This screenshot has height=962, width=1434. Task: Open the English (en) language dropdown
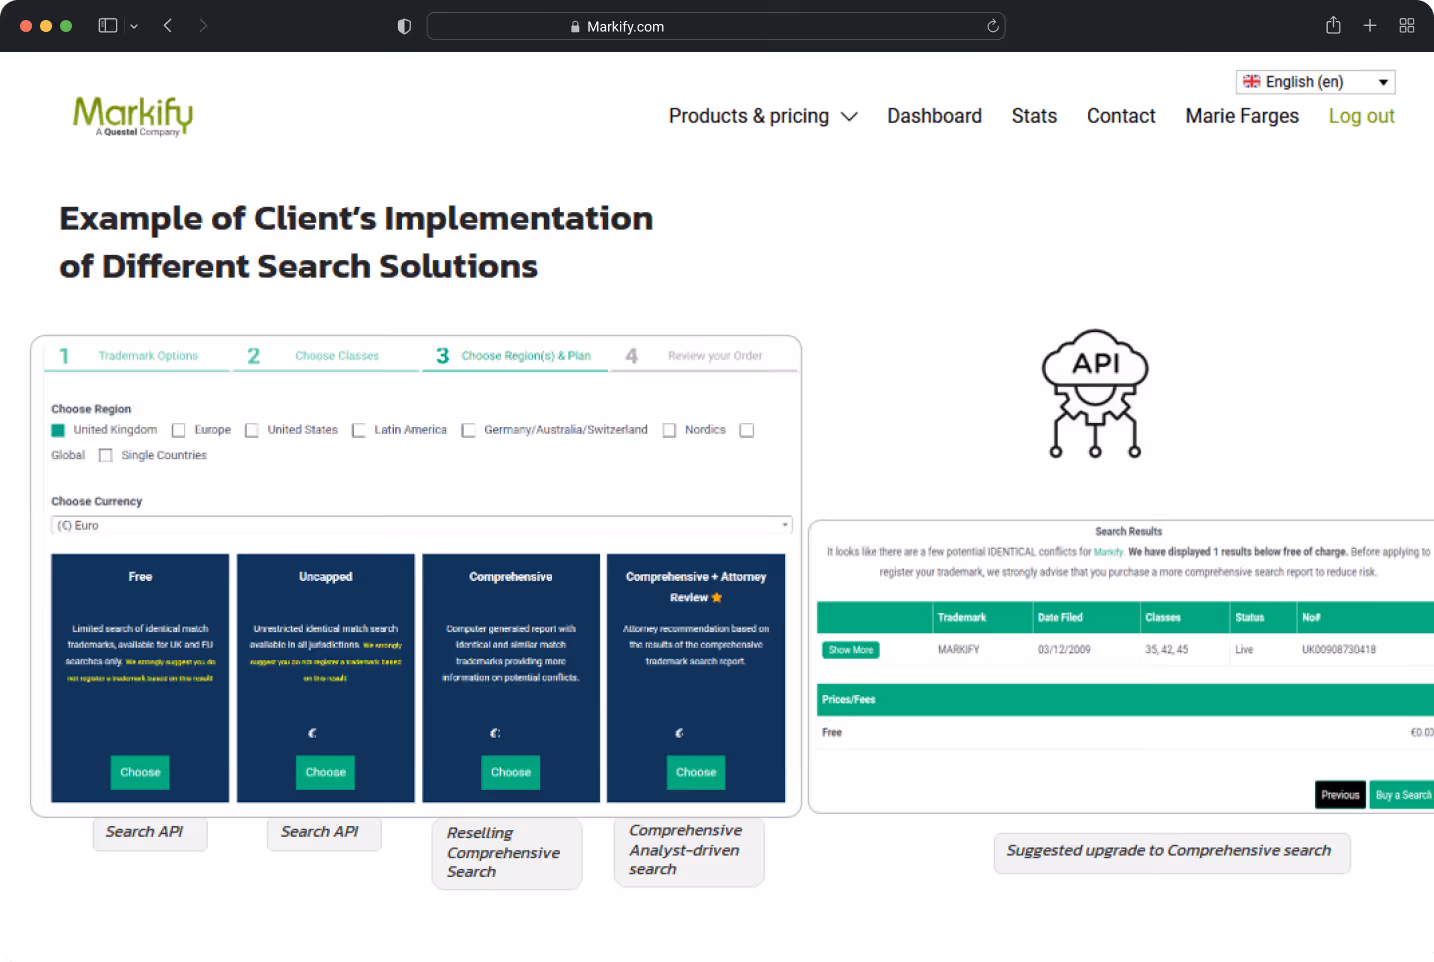(x=1315, y=82)
